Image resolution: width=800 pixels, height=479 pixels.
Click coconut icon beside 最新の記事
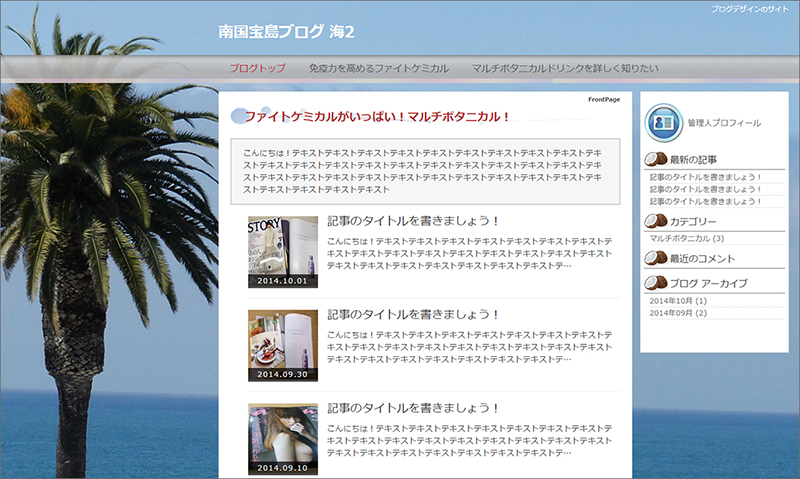coord(656,160)
